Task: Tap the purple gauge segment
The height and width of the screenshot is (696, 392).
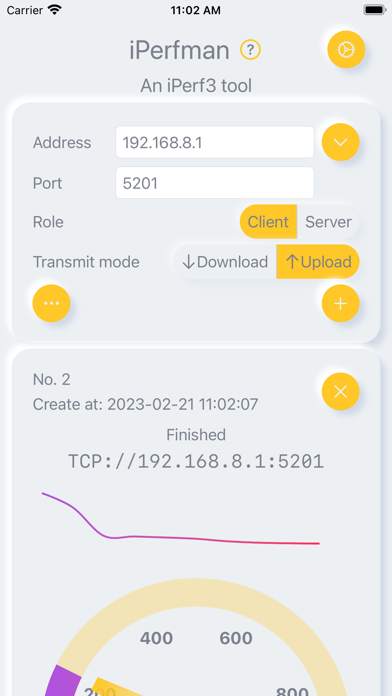Action: click(62, 679)
